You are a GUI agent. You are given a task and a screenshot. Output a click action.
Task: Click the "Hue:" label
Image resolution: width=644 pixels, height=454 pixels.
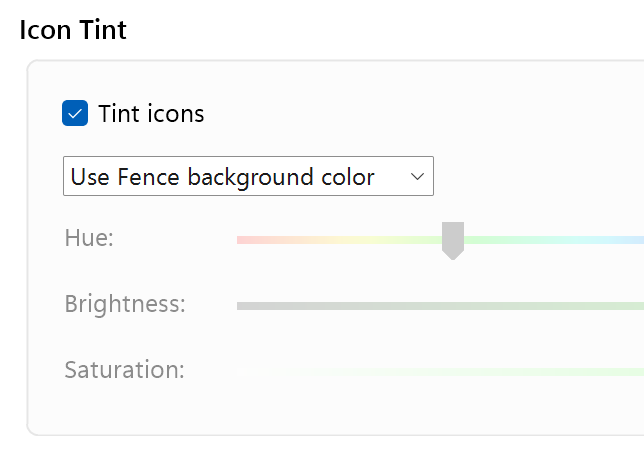89,238
